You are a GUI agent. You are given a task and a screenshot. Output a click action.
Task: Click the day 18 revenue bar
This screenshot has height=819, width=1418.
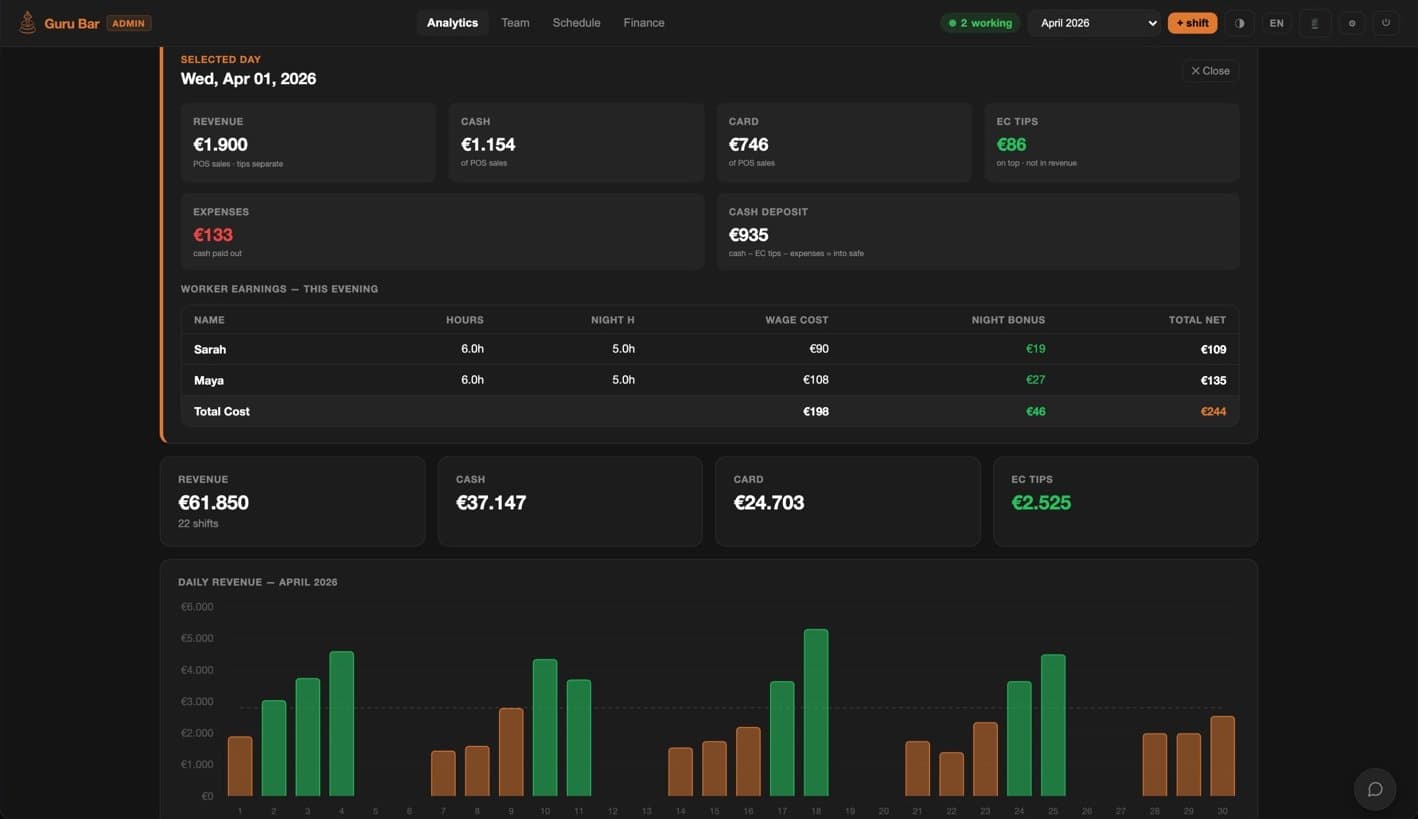816,713
